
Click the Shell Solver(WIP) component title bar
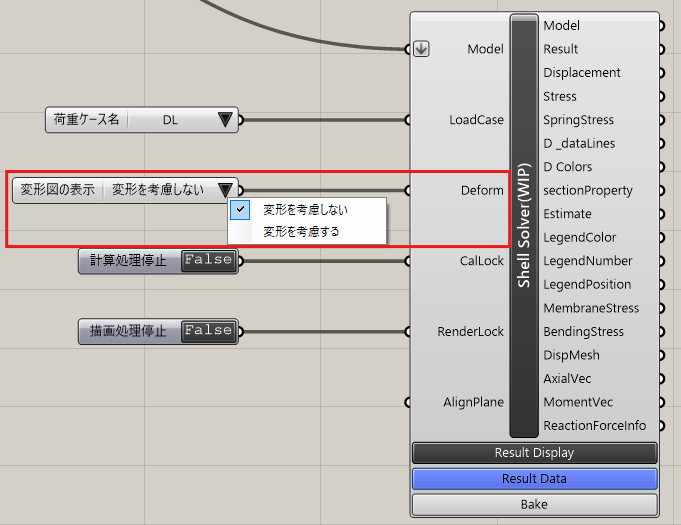(525, 225)
